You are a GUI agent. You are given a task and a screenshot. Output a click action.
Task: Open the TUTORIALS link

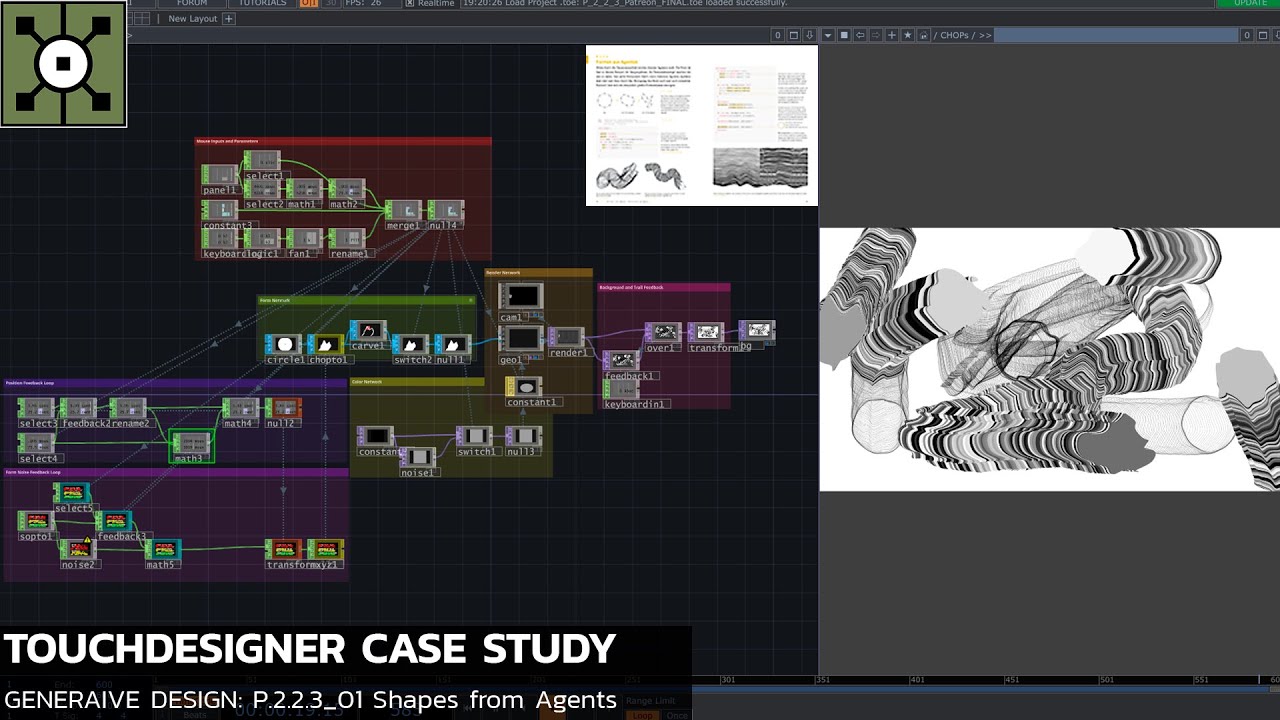(263, 3)
